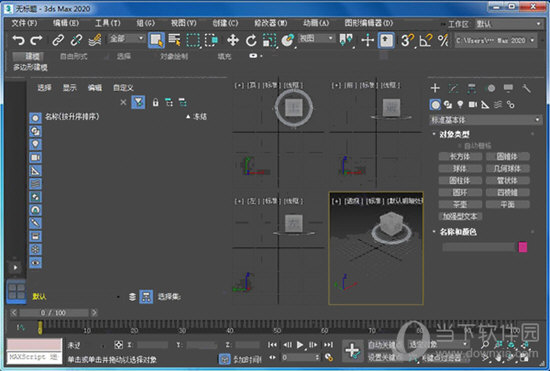Screen dimensions: 550x371
Task: Play the animation
Action: [x=300, y=345]
